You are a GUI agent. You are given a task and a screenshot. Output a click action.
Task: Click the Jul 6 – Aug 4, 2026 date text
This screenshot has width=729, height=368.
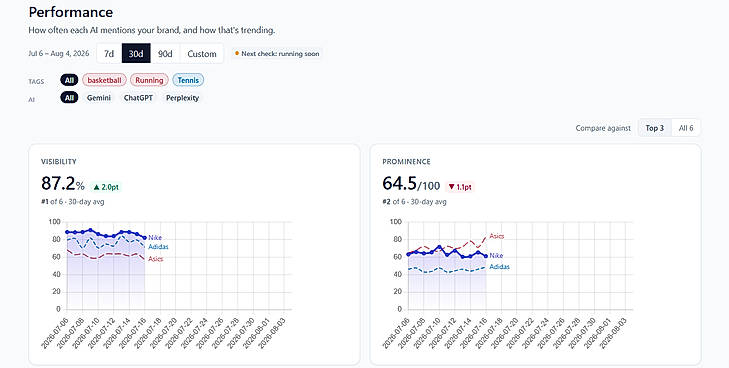(x=59, y=53)
